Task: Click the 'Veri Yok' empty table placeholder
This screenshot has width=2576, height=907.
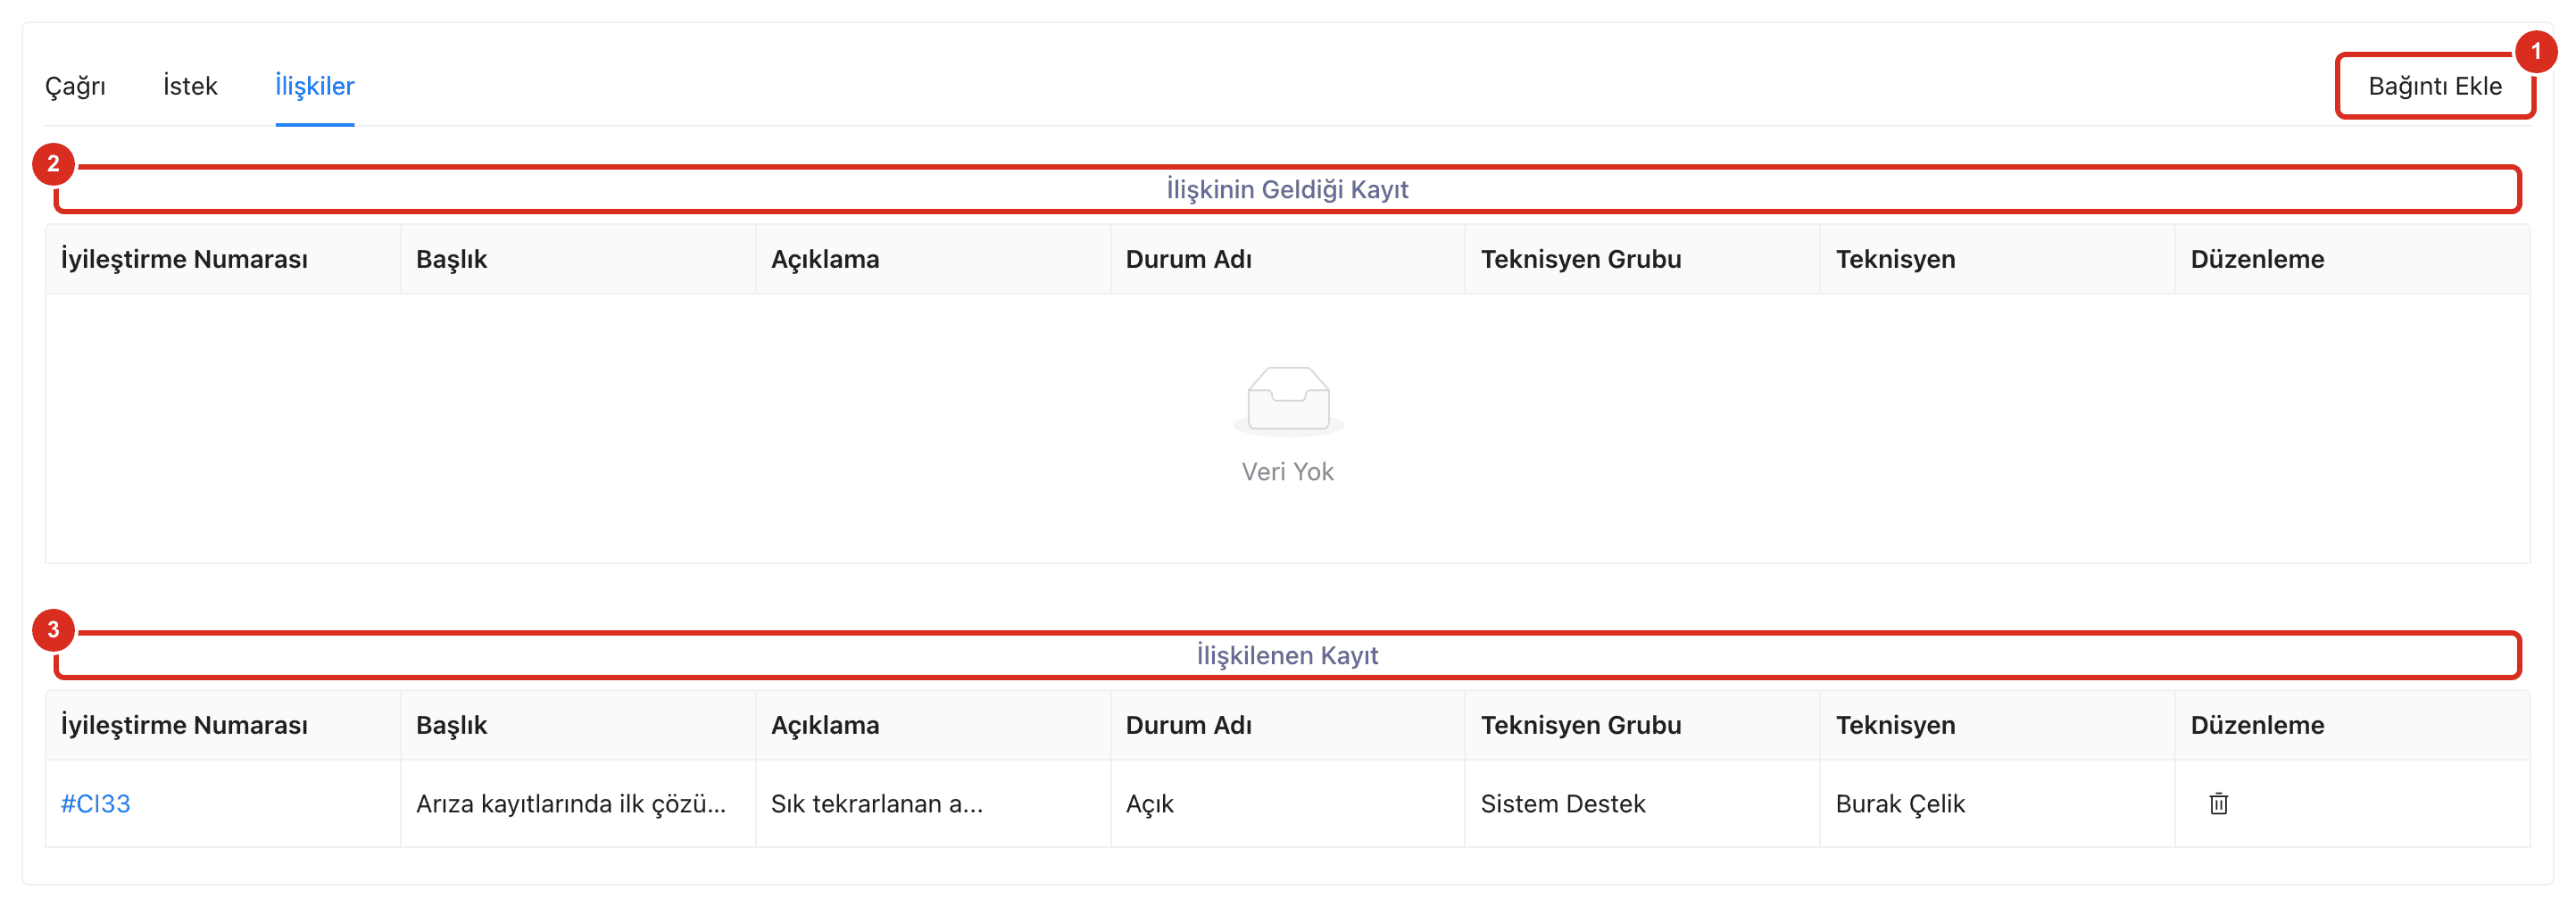Action: (1287, 426)
